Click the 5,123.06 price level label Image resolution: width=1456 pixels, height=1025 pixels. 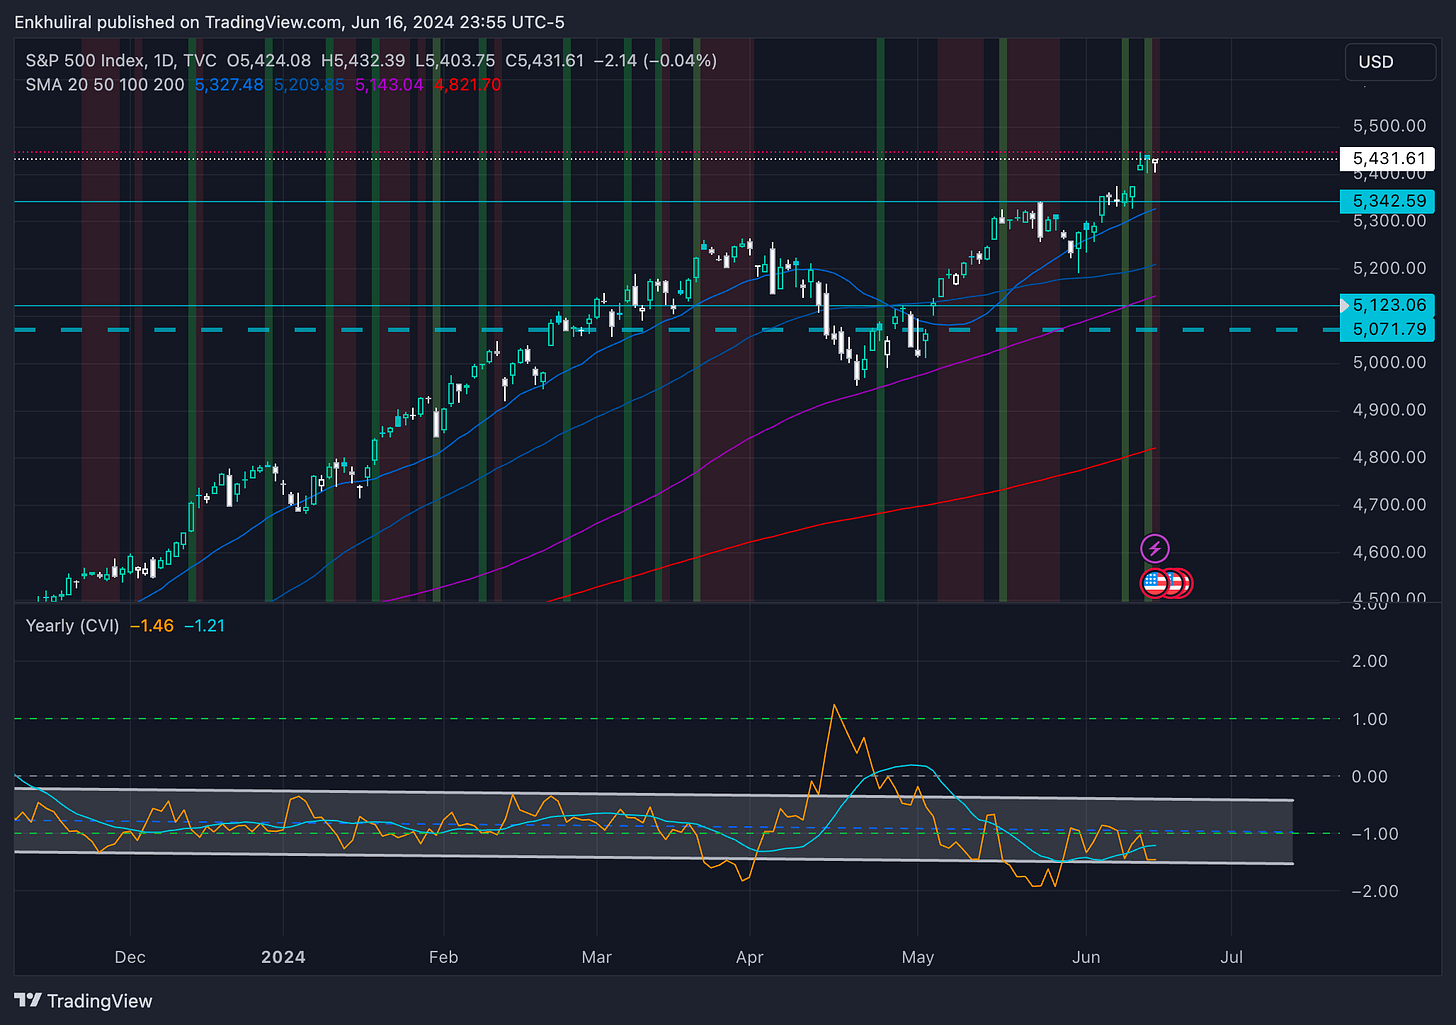click(x=1389, y=305)
